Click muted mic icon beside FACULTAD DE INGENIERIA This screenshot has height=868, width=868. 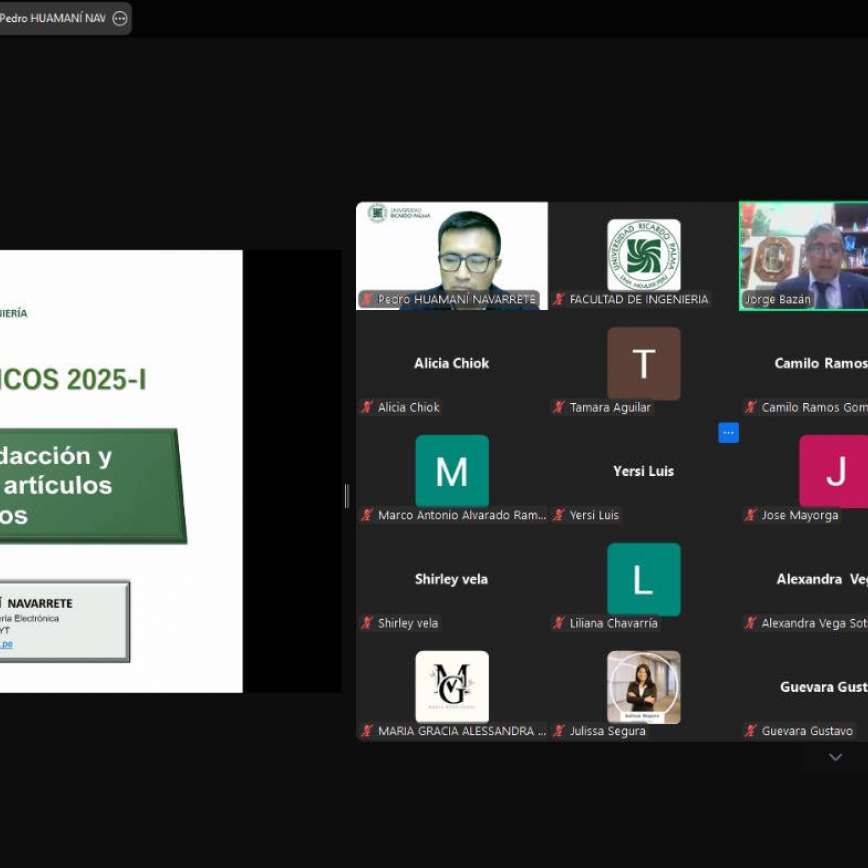tap(559, 299)
